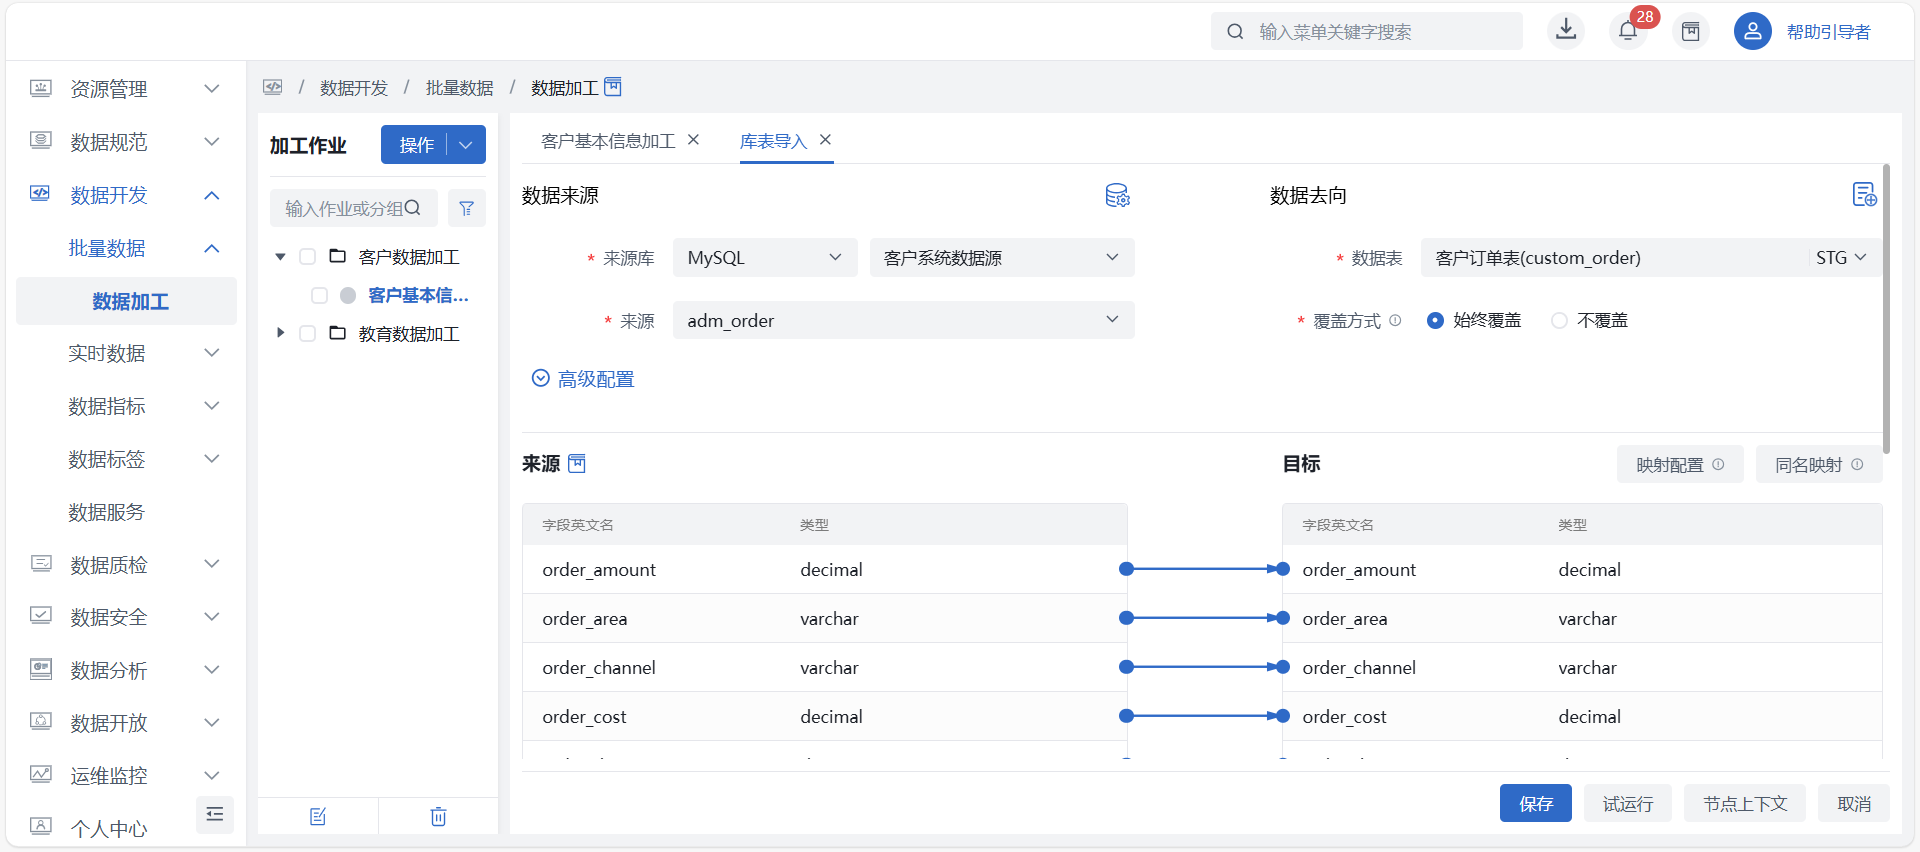Screen dimensions: 1920x852
Task: Click 资源管理 sidebar icon
Action: click(40, 88)
